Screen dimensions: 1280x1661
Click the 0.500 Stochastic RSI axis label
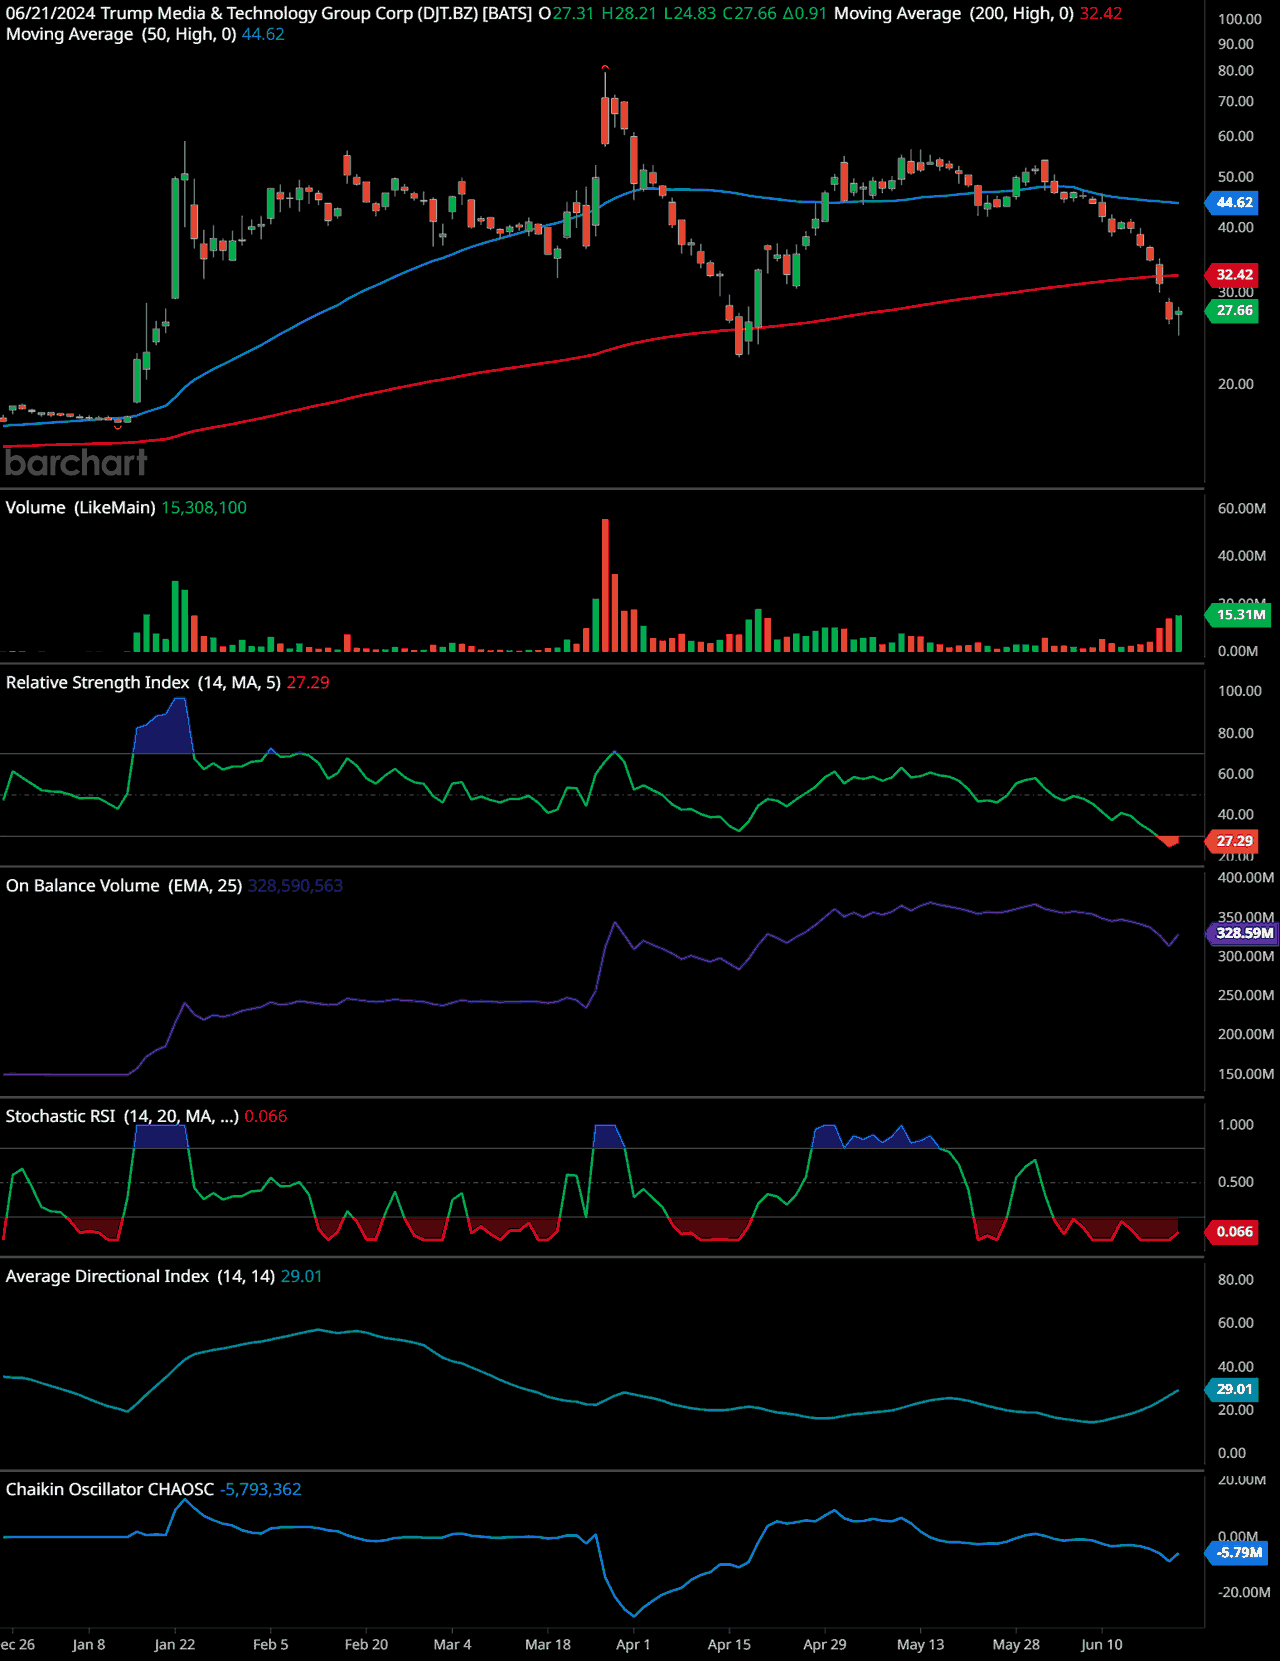pos(1236,1181)
